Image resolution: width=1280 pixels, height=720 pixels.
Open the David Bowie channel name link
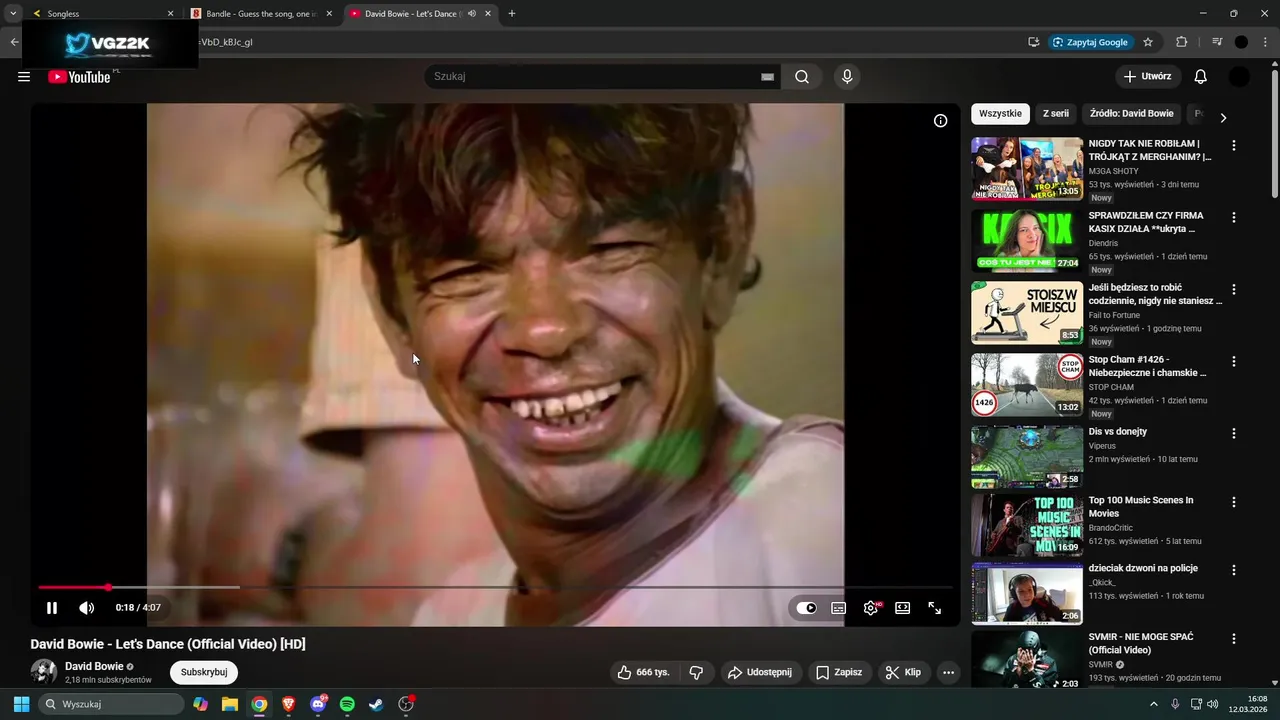pos(94,666)
